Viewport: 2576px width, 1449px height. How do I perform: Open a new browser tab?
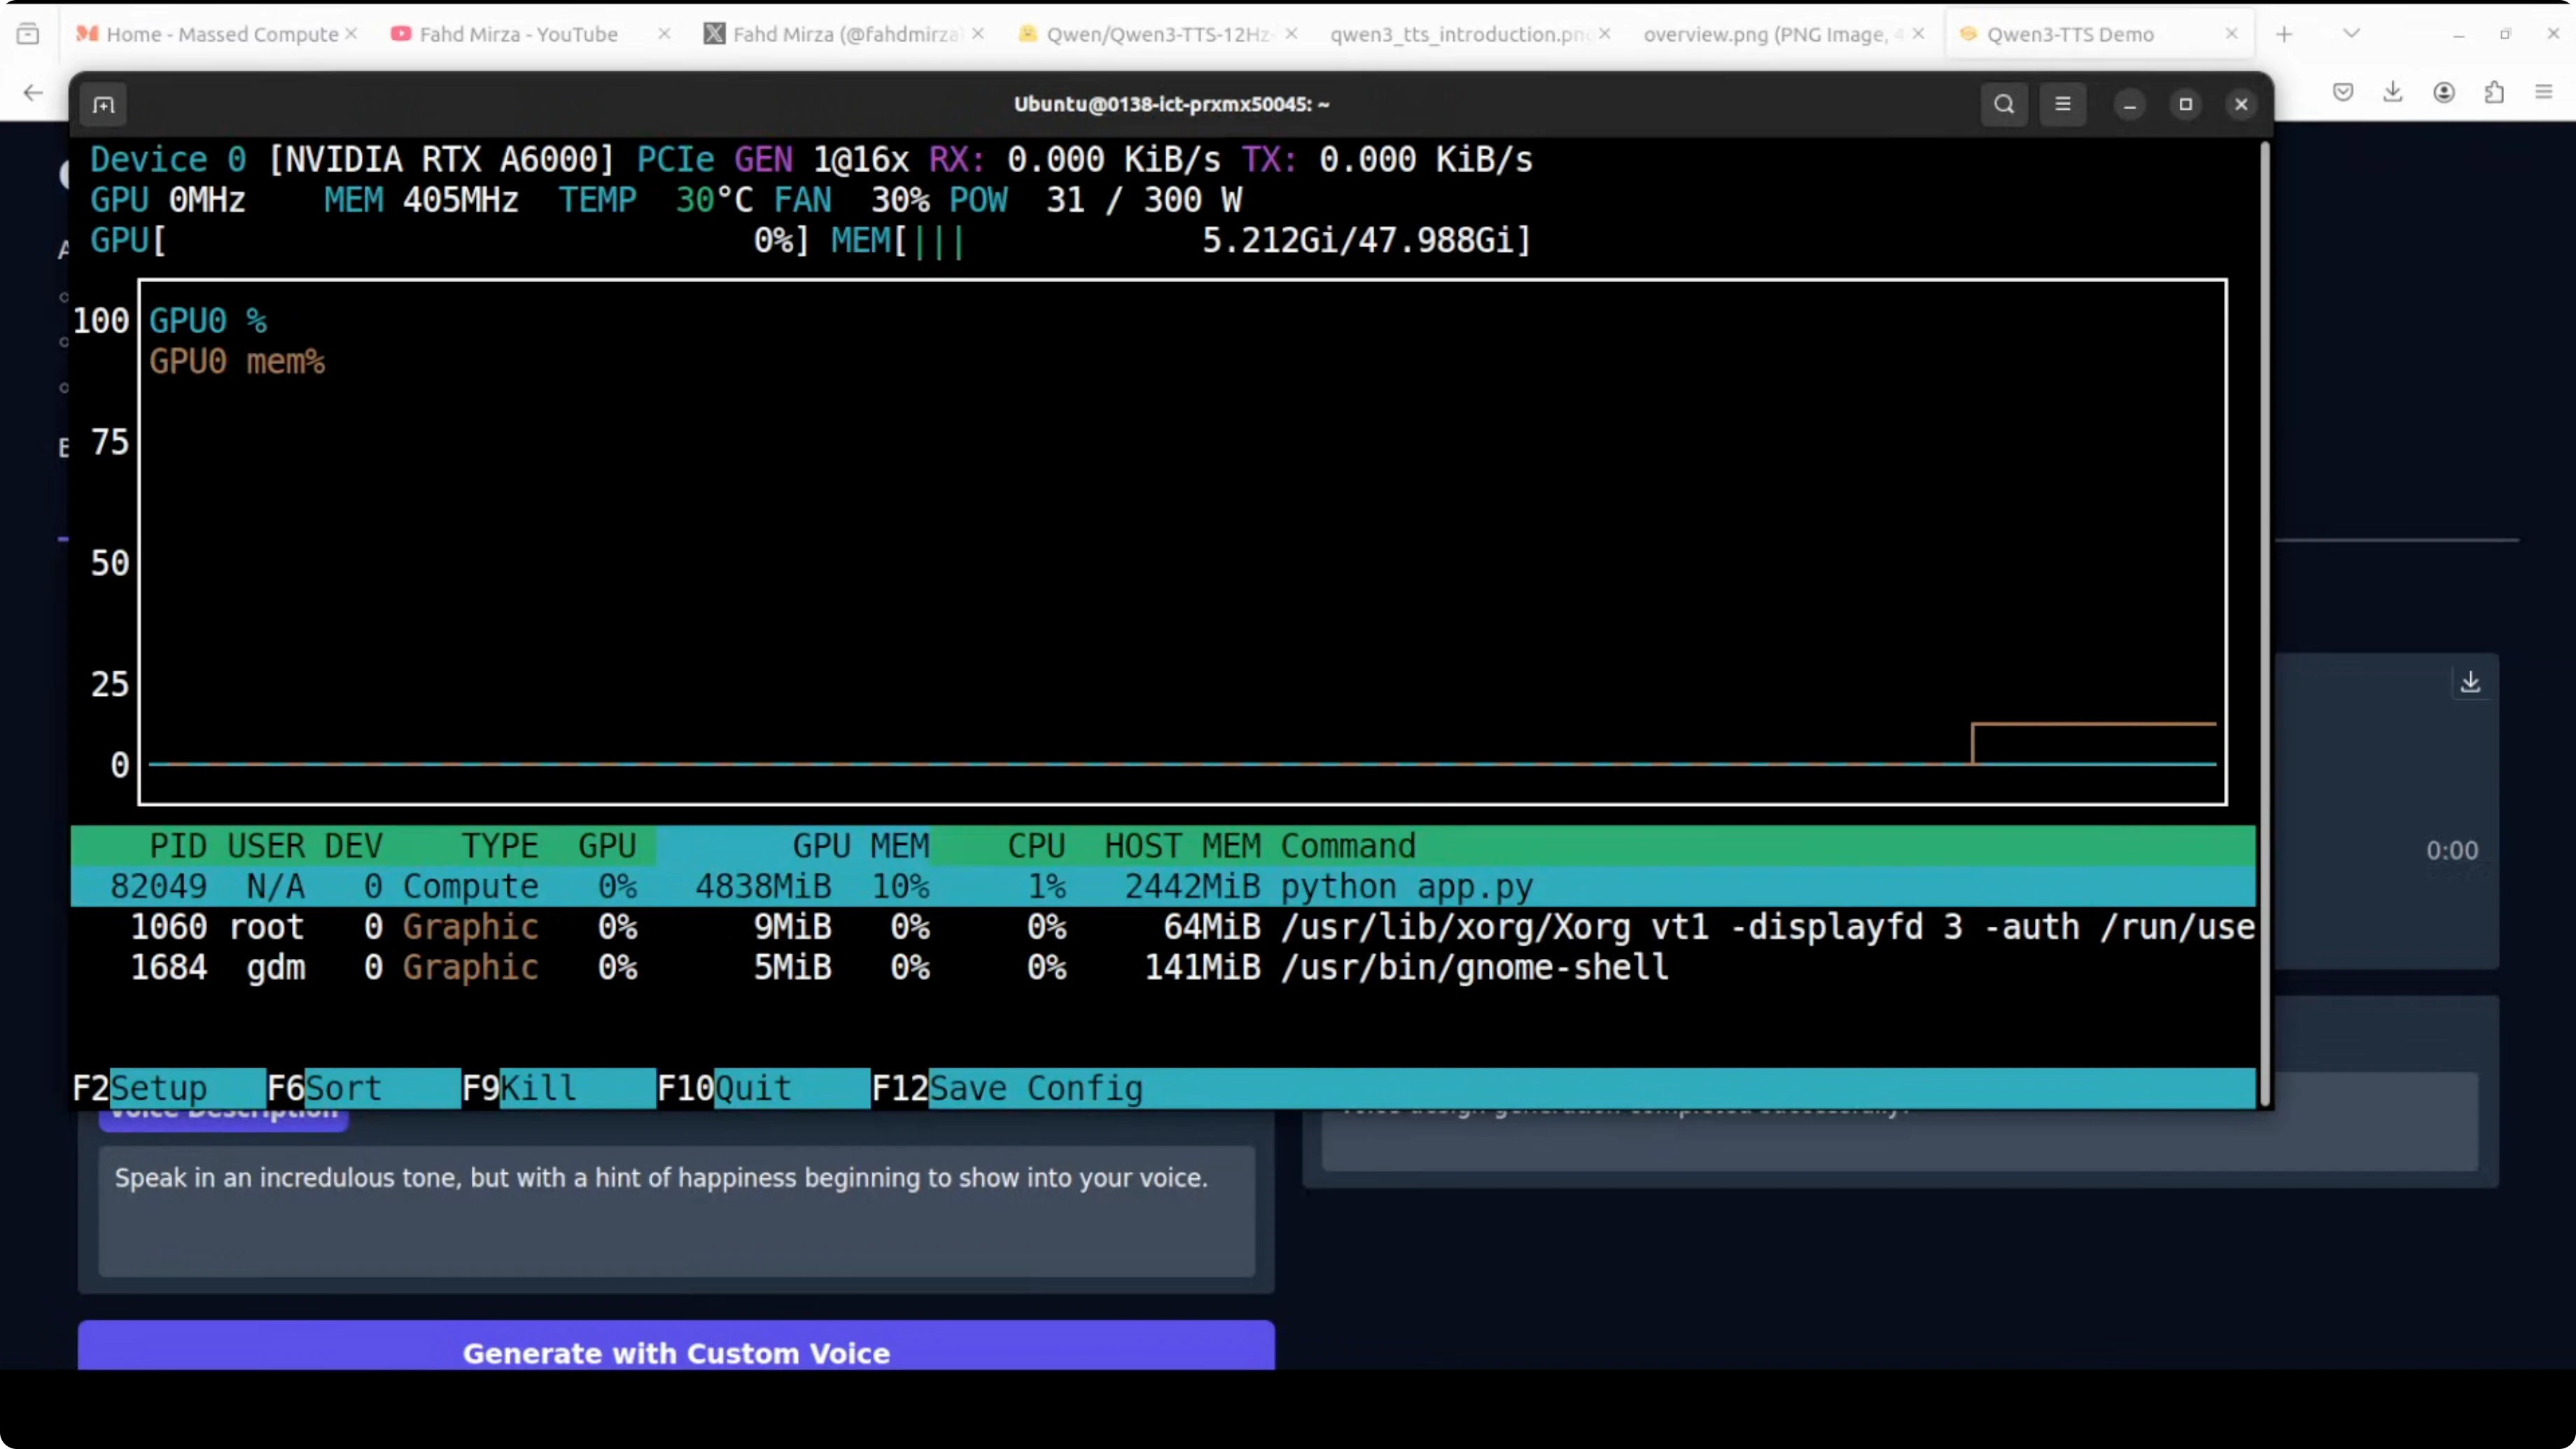2284,34
